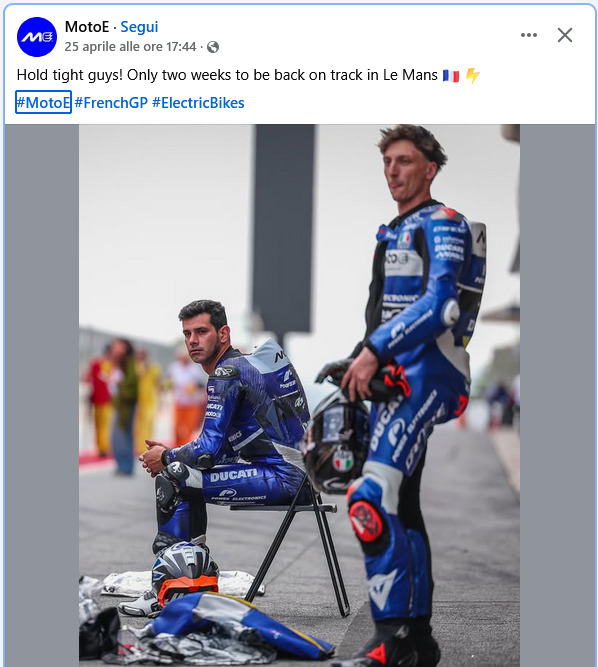Click the gray empty area left of the photo
The width and height of the screenshot is (598, 667).
tap(42, 396)
